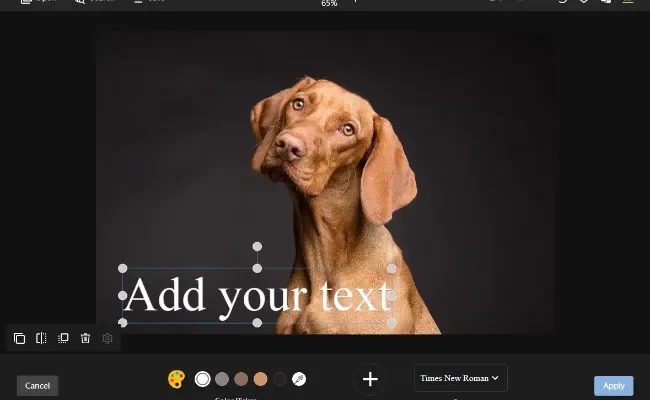Select the light tan orange swatch
Viewport: 650px width, 400px height.
pyautogui.click(x=260, y=379)
